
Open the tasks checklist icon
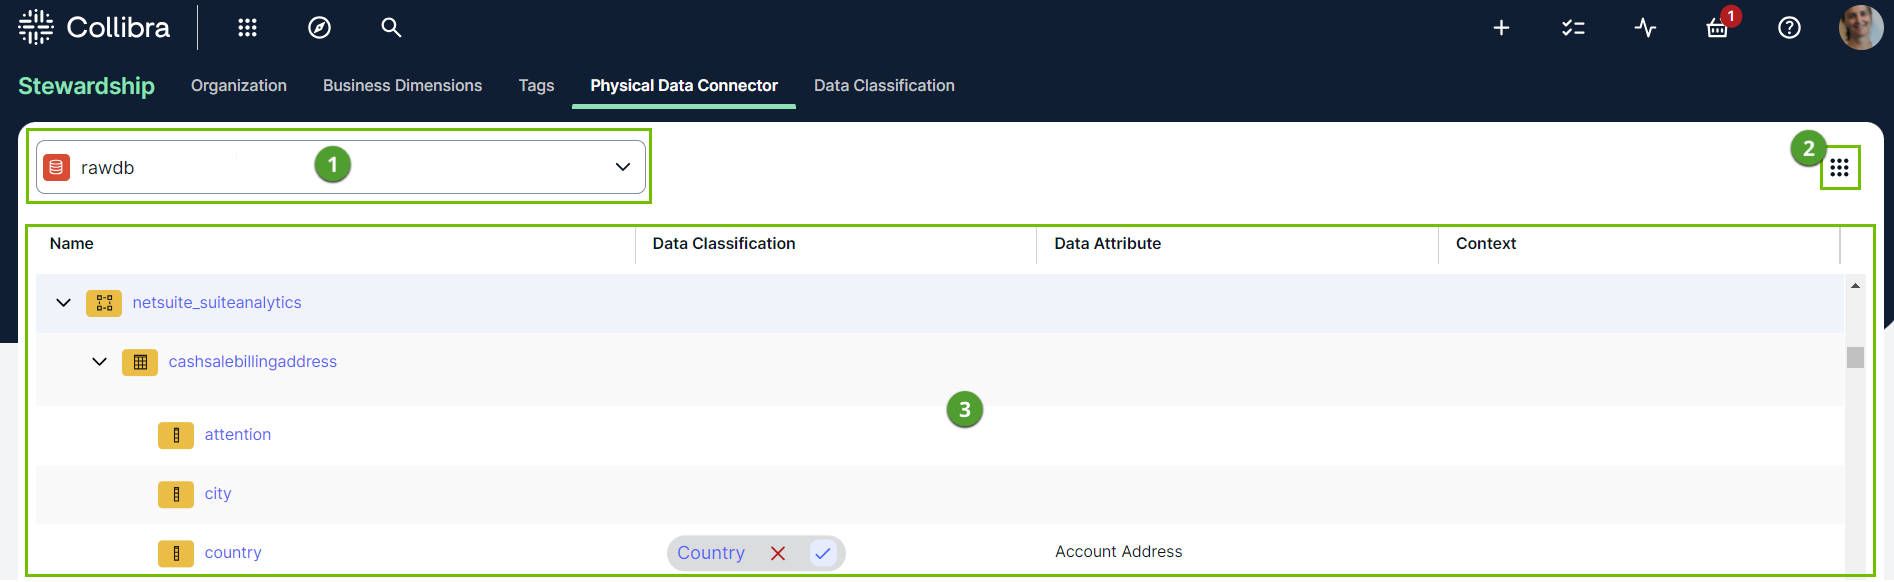coord(1573,28)
